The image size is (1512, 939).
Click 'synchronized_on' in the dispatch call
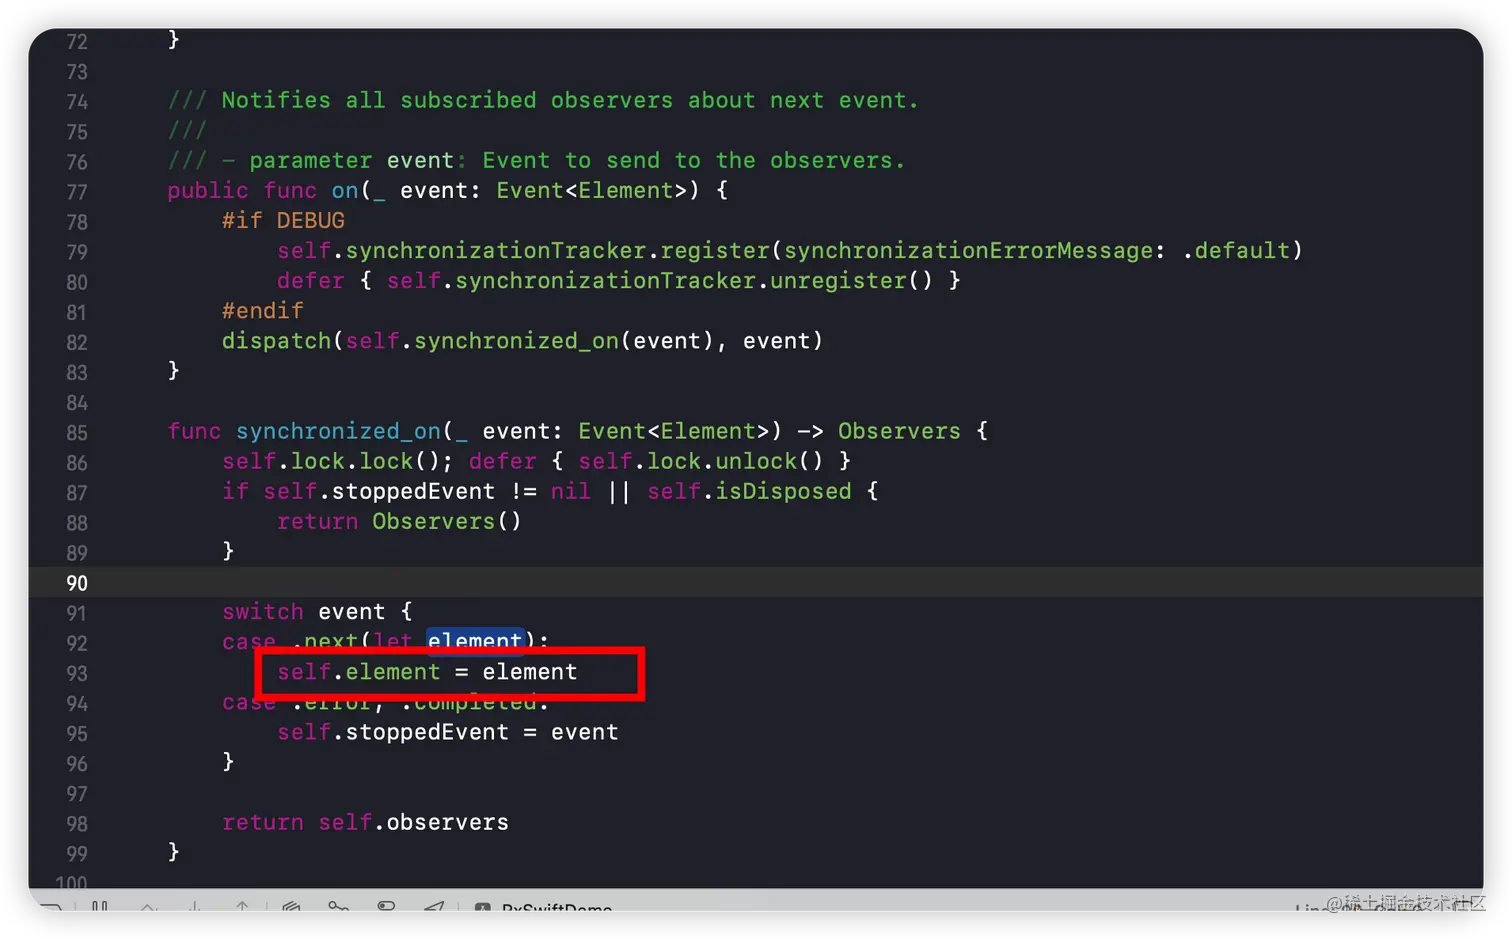pos(517,340)
